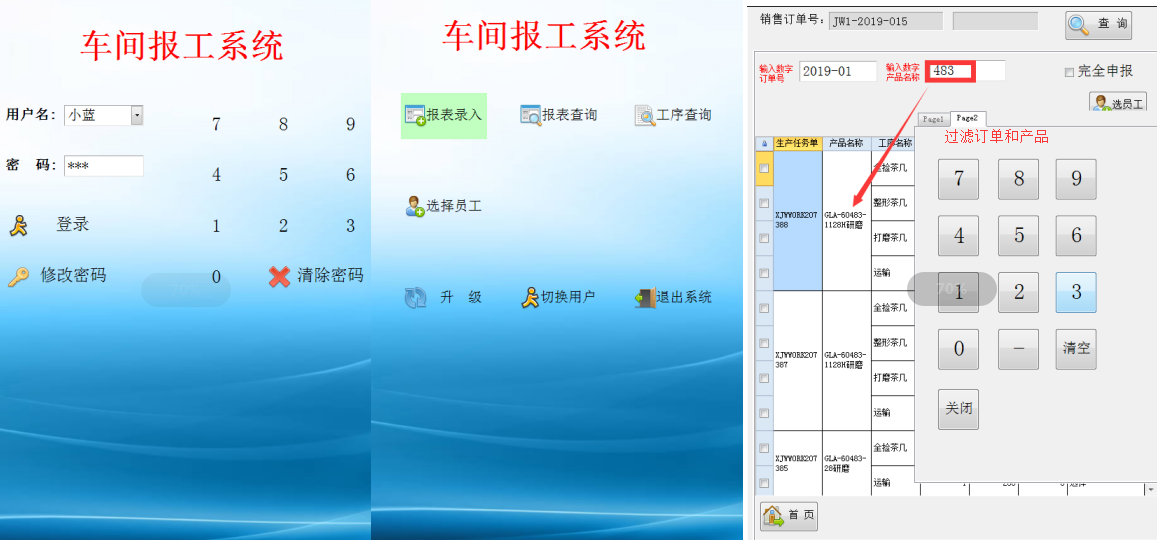The width and height of the screenshot is (1157, 540).
Task: Tick the 完全申报 checkbox
Action: [x=1069, y=72]
